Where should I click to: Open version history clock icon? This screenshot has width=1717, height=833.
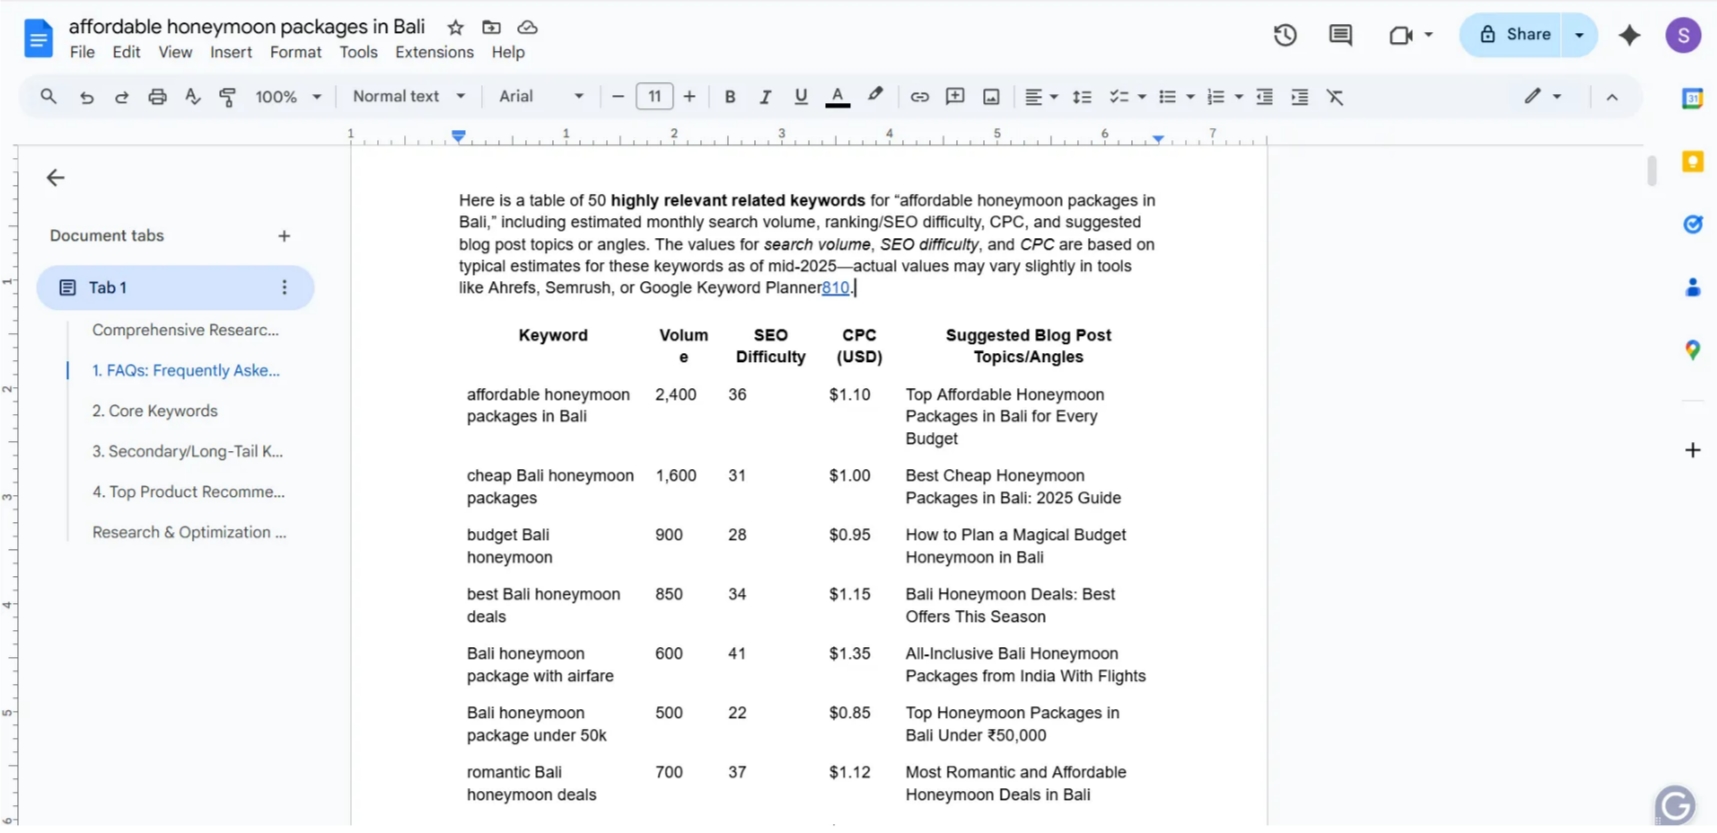(x=1285, y=35)
